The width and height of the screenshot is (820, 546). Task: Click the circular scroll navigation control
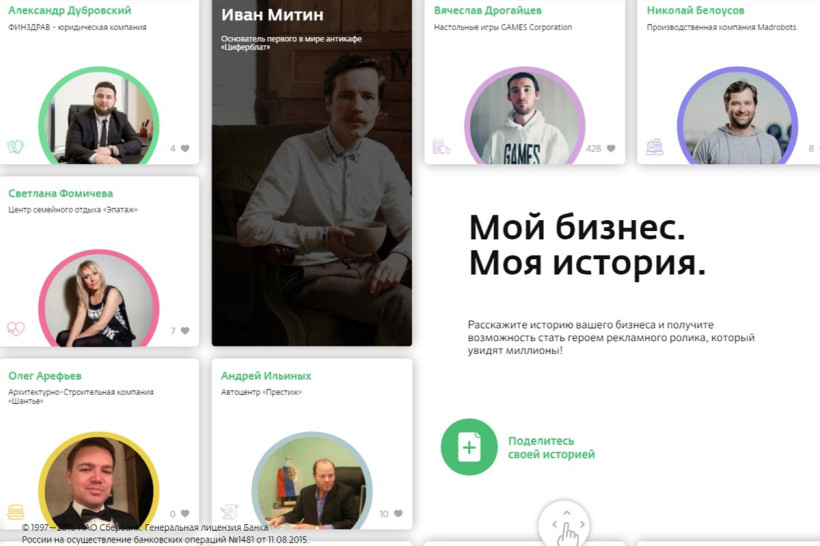(564, 524)
